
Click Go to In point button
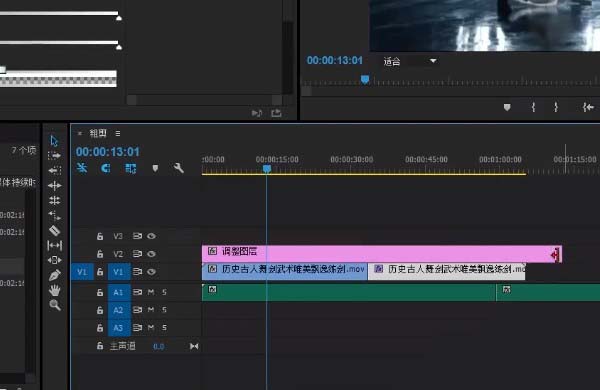[588, 108]
